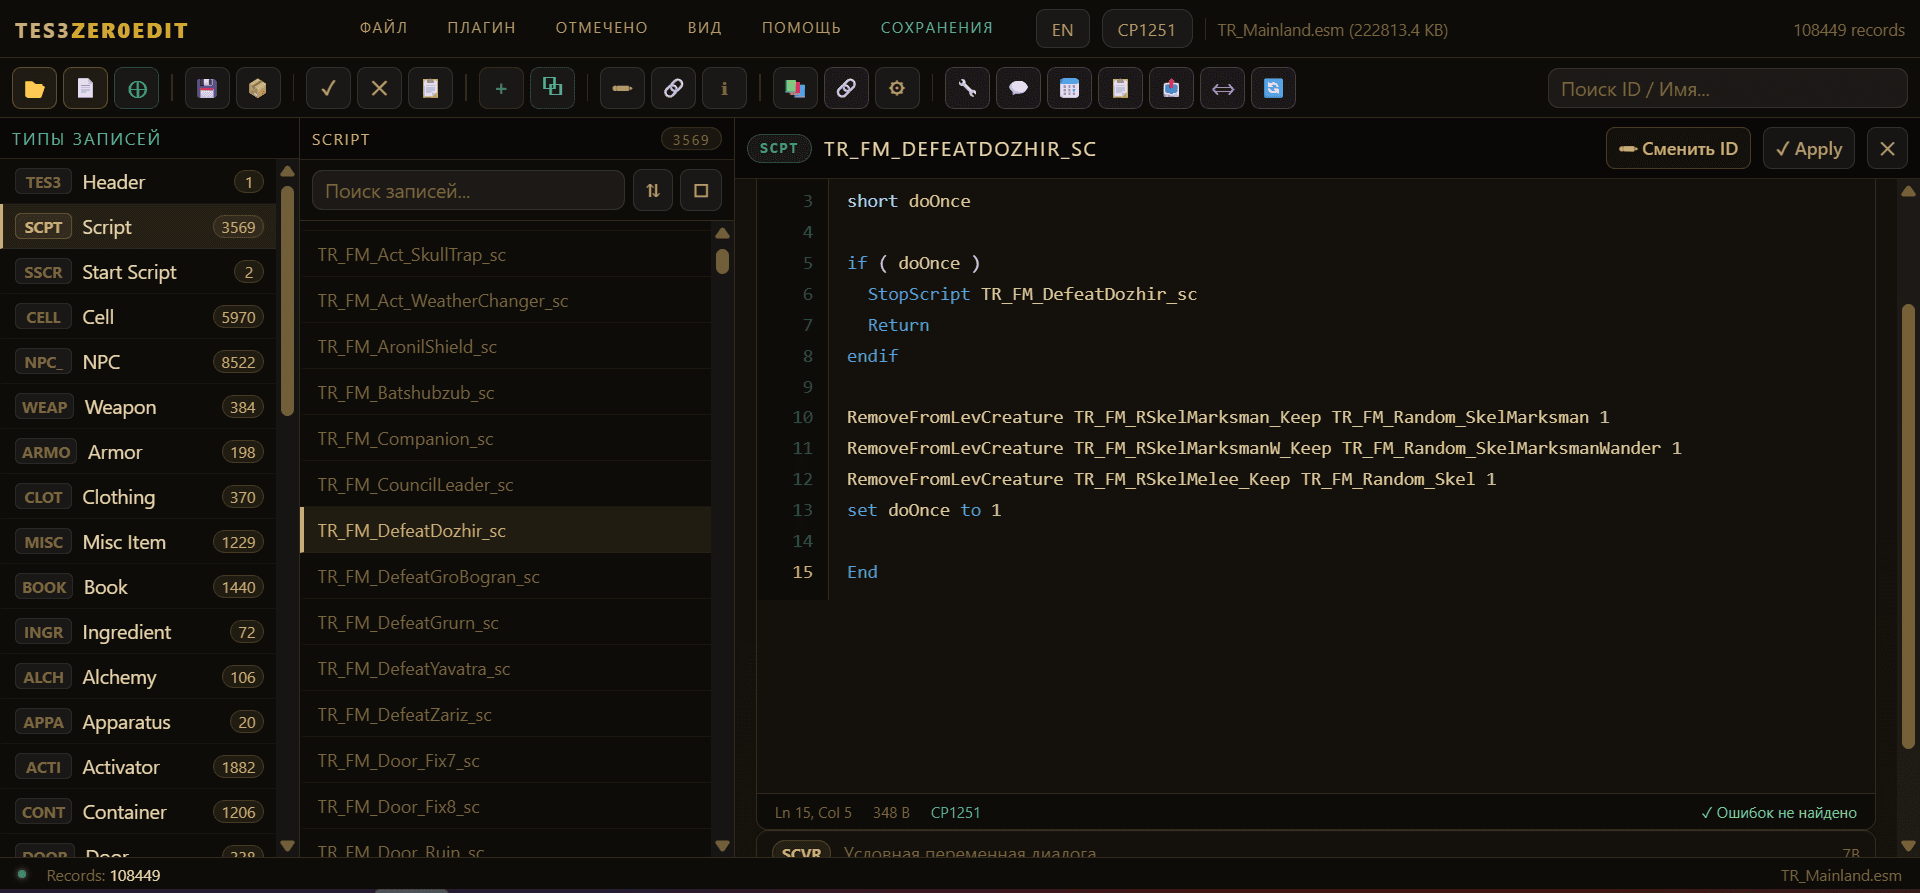This screenshot has height=893, width=1920.
Task: Select the Clothing record type
Action: tap(139, 497)
